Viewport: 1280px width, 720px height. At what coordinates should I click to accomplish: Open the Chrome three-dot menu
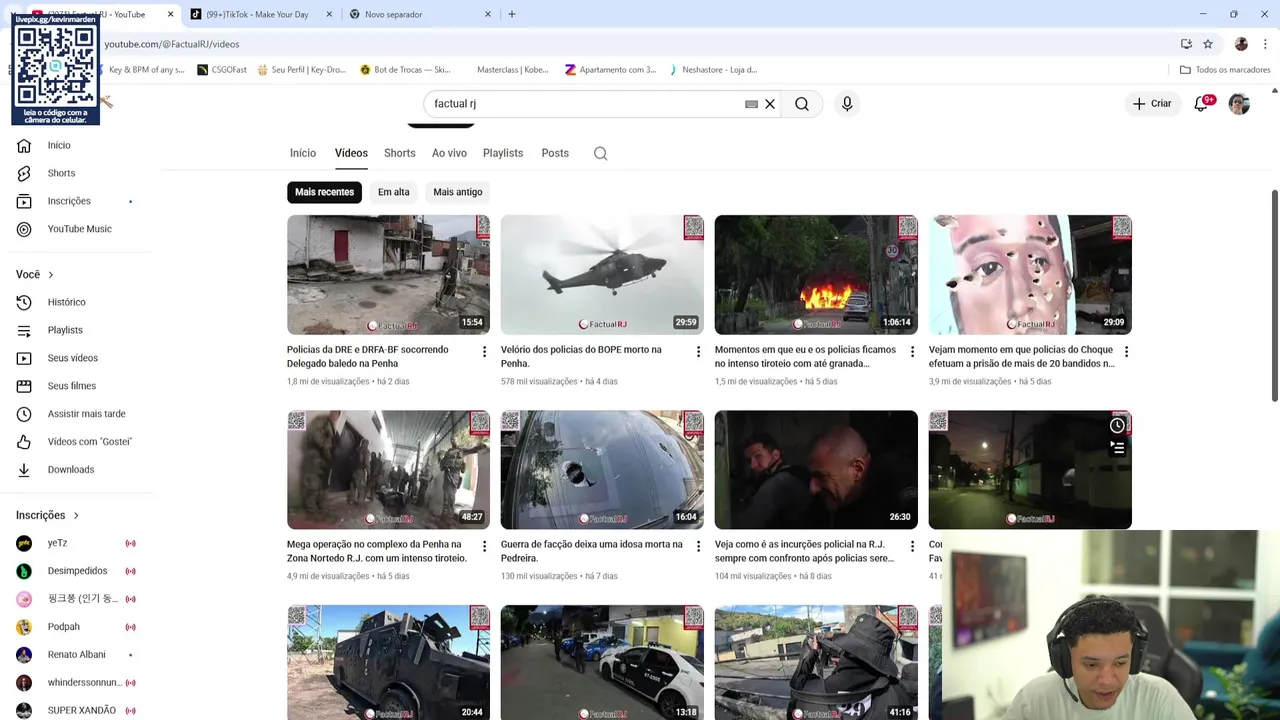[x=1265, y=44]
